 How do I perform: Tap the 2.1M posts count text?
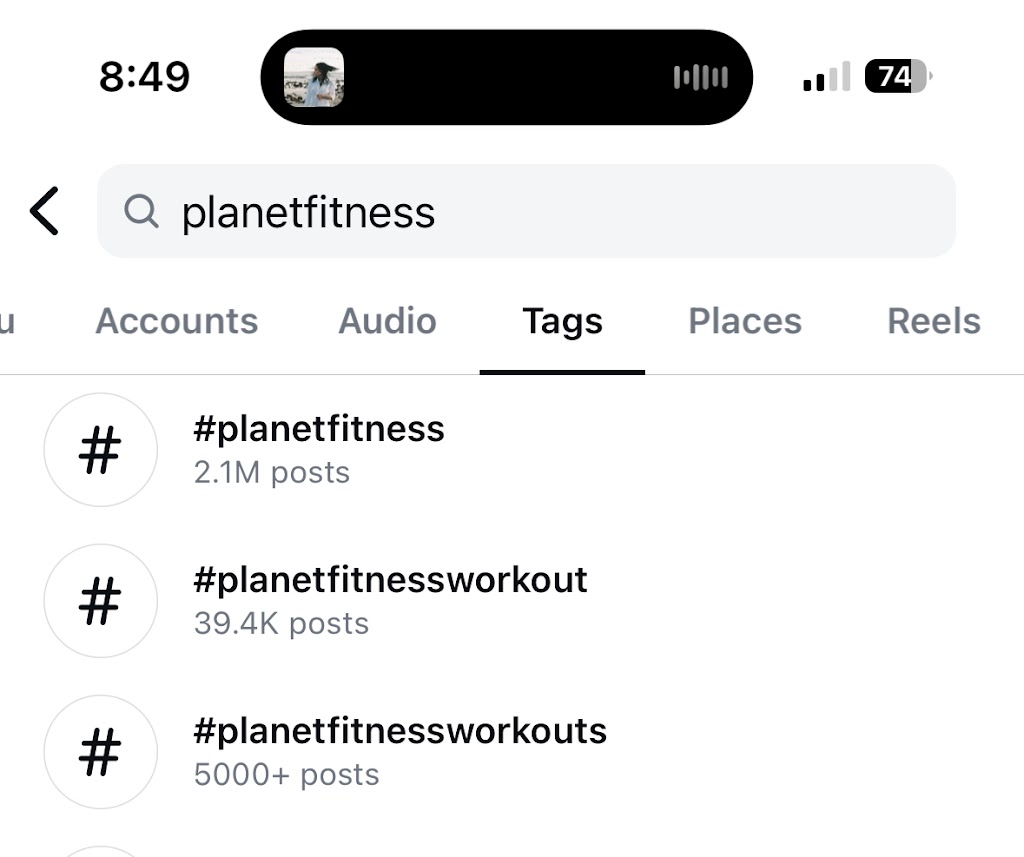(x=272, y=472)
